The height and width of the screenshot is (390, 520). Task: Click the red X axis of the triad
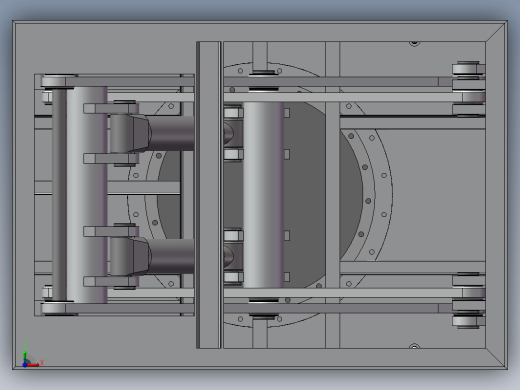34,365
